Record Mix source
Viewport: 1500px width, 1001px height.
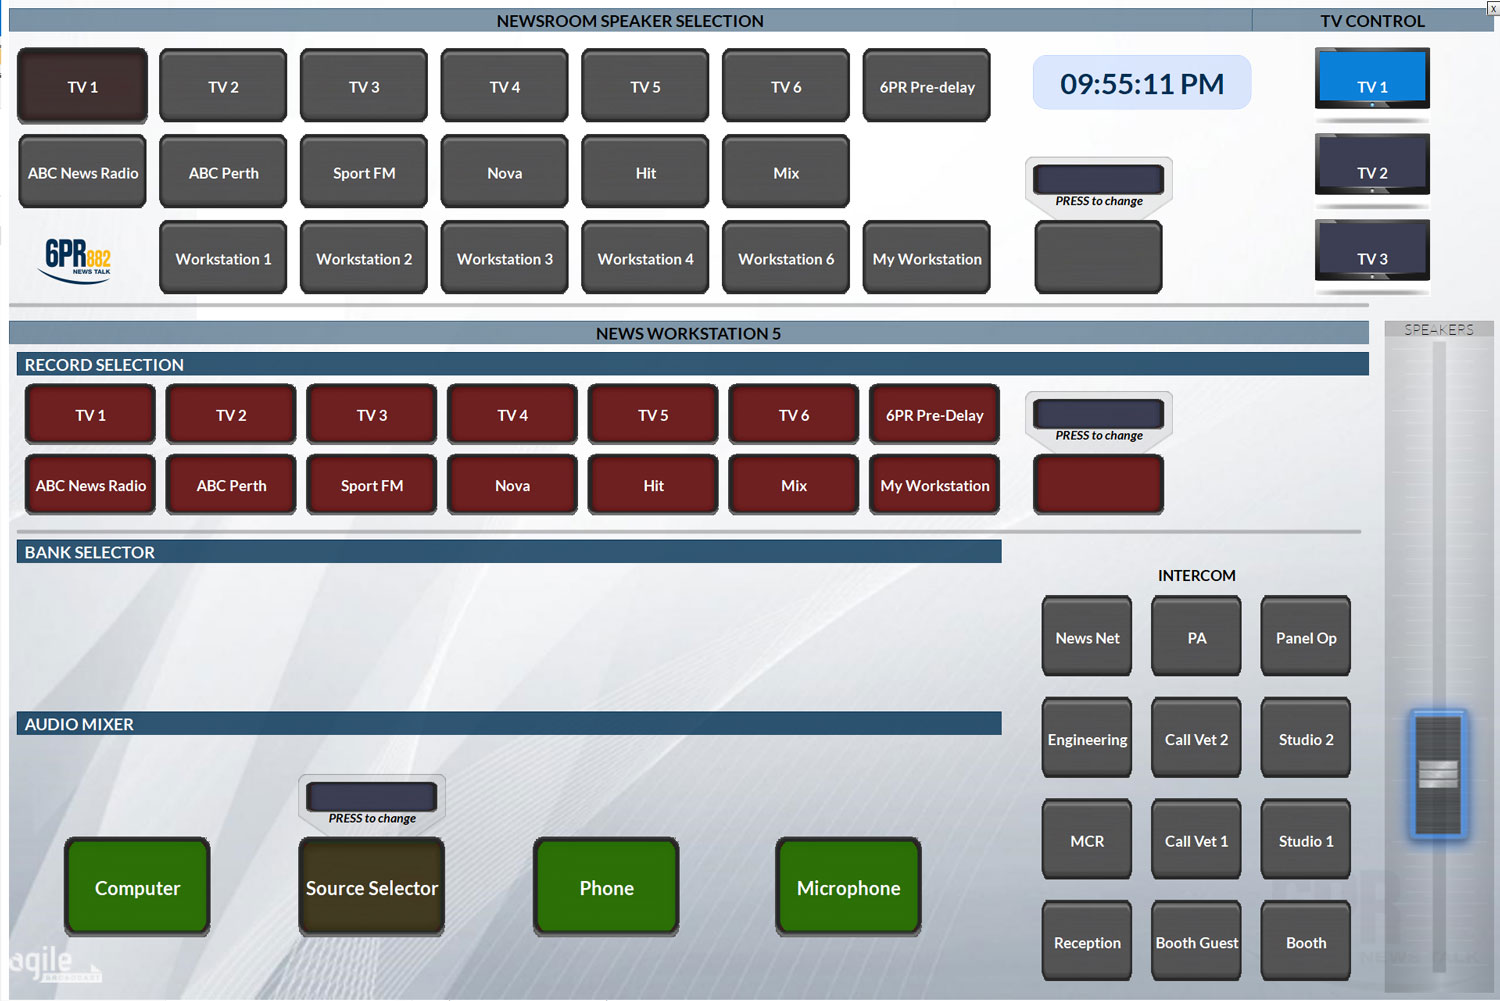coord(794,485)
